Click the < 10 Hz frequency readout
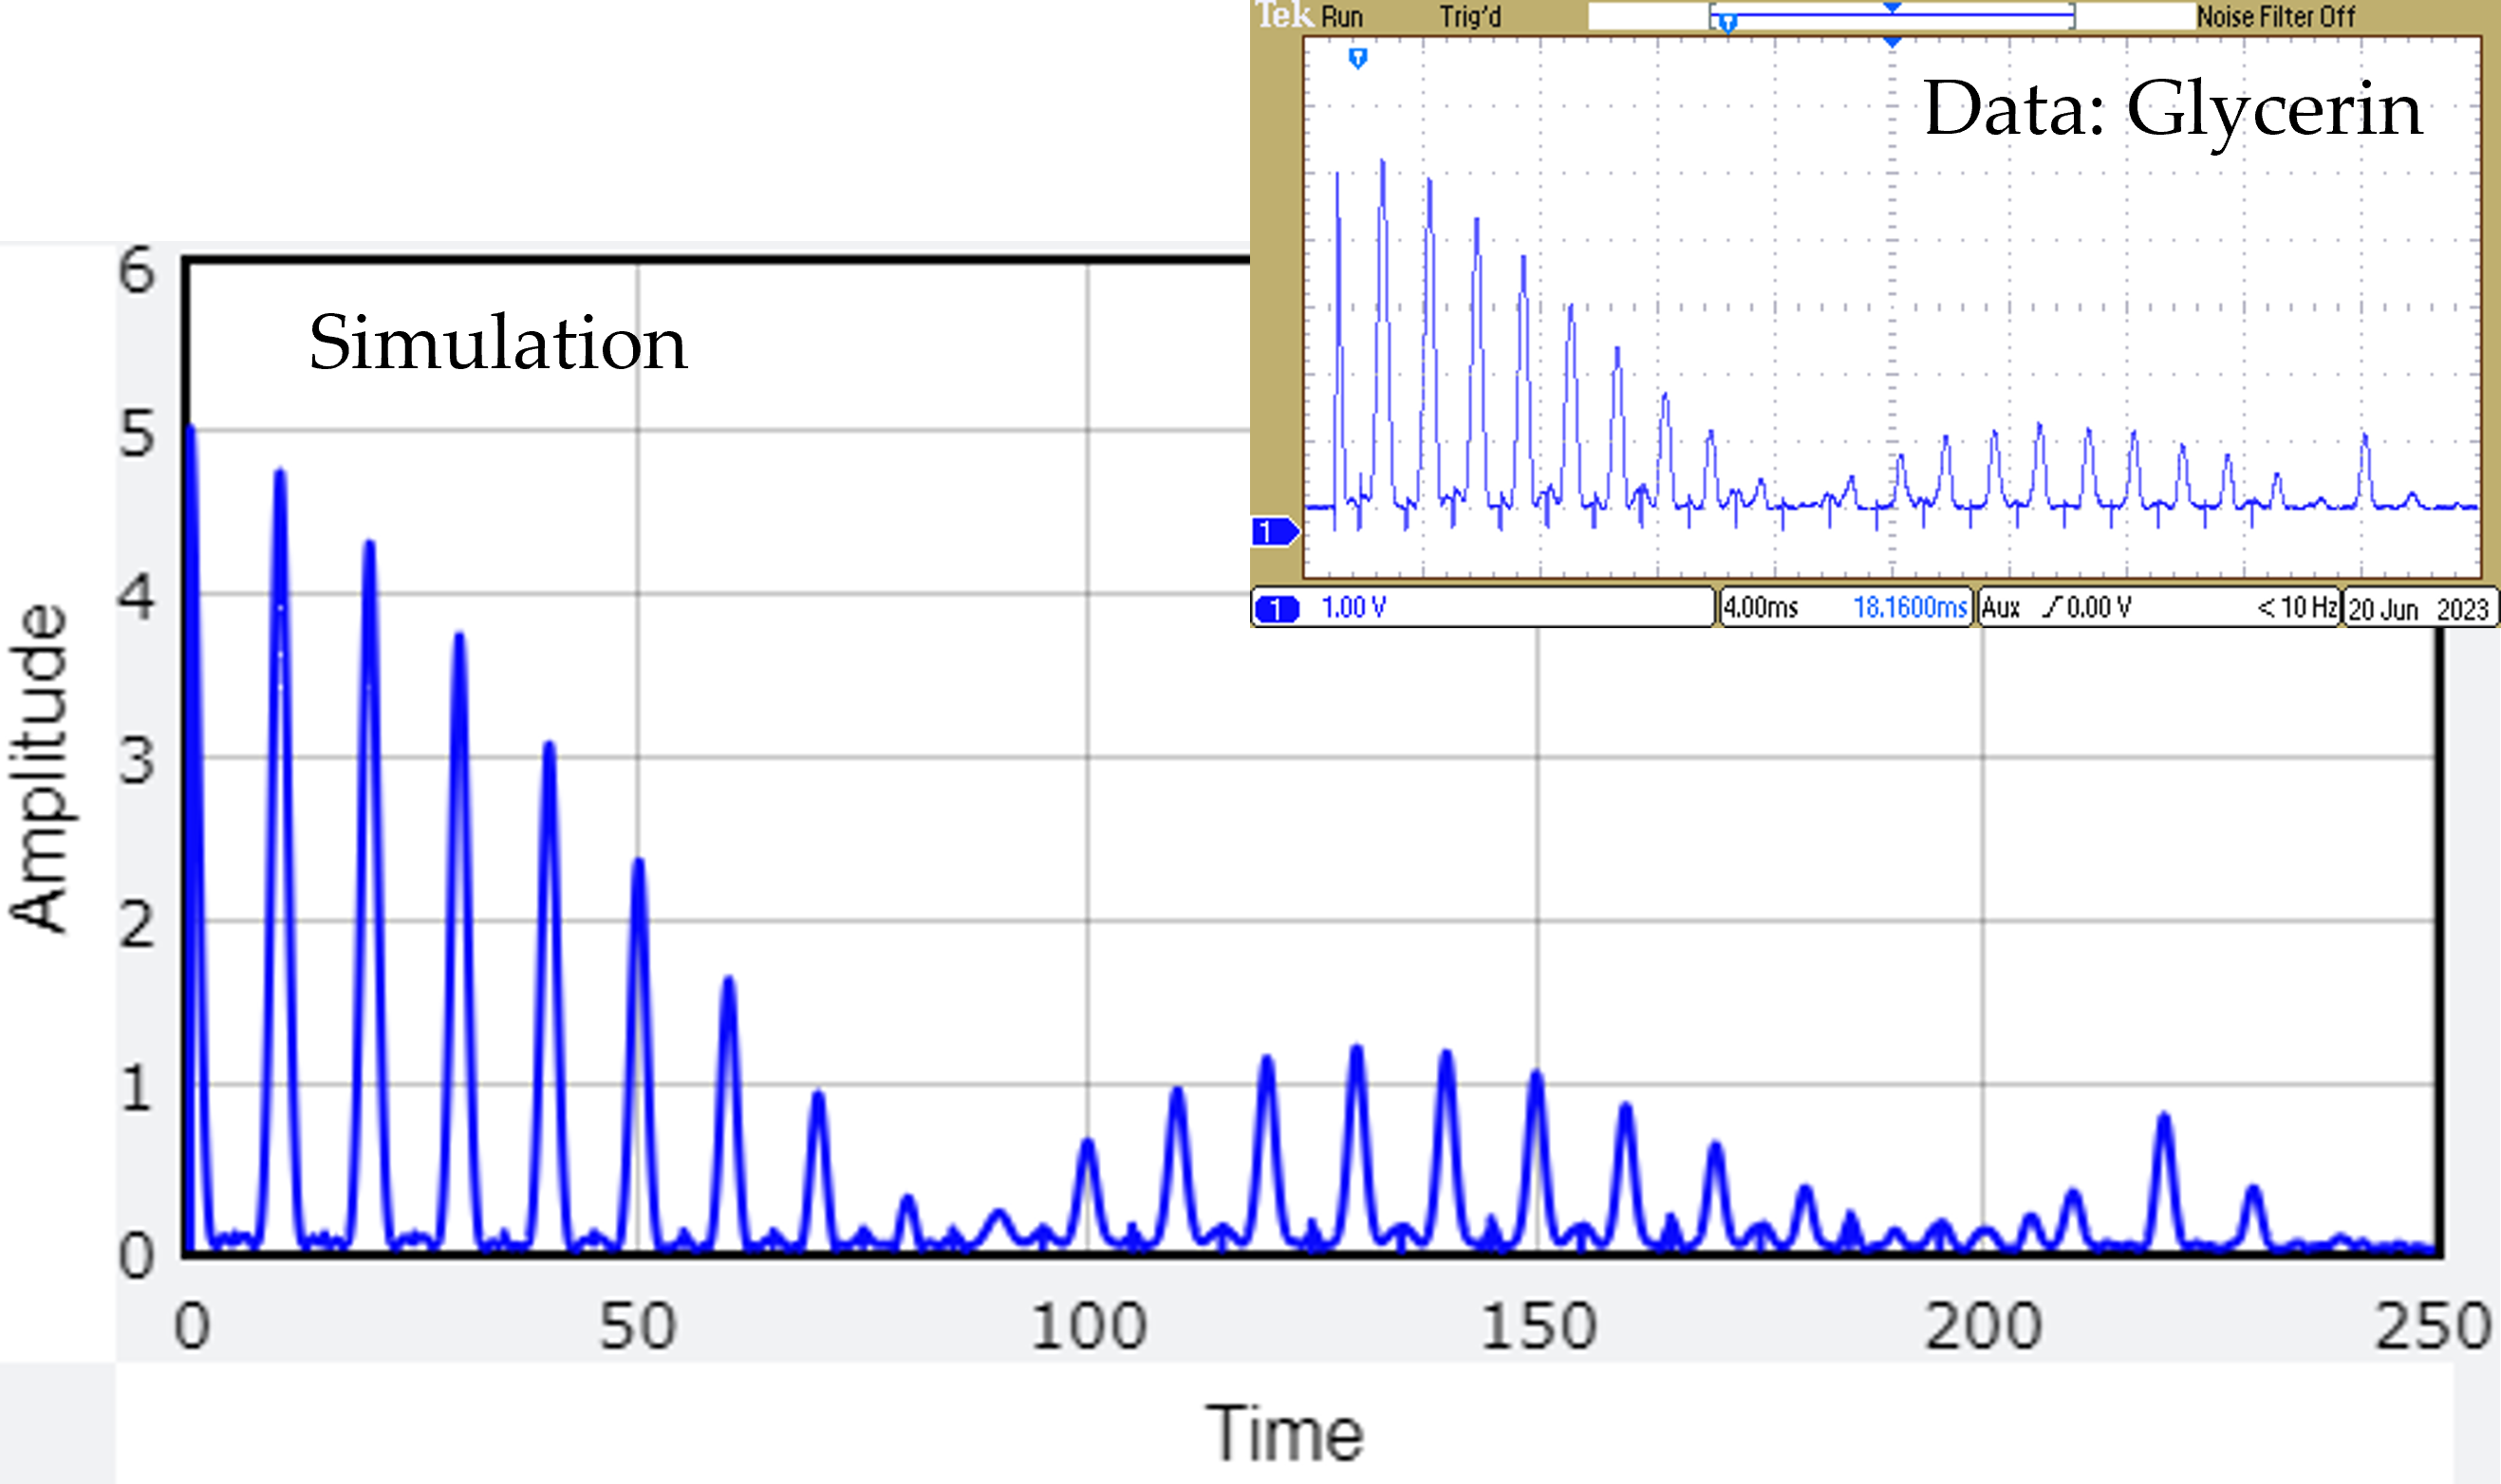2501x1484 pixels. coord(2297,608)
